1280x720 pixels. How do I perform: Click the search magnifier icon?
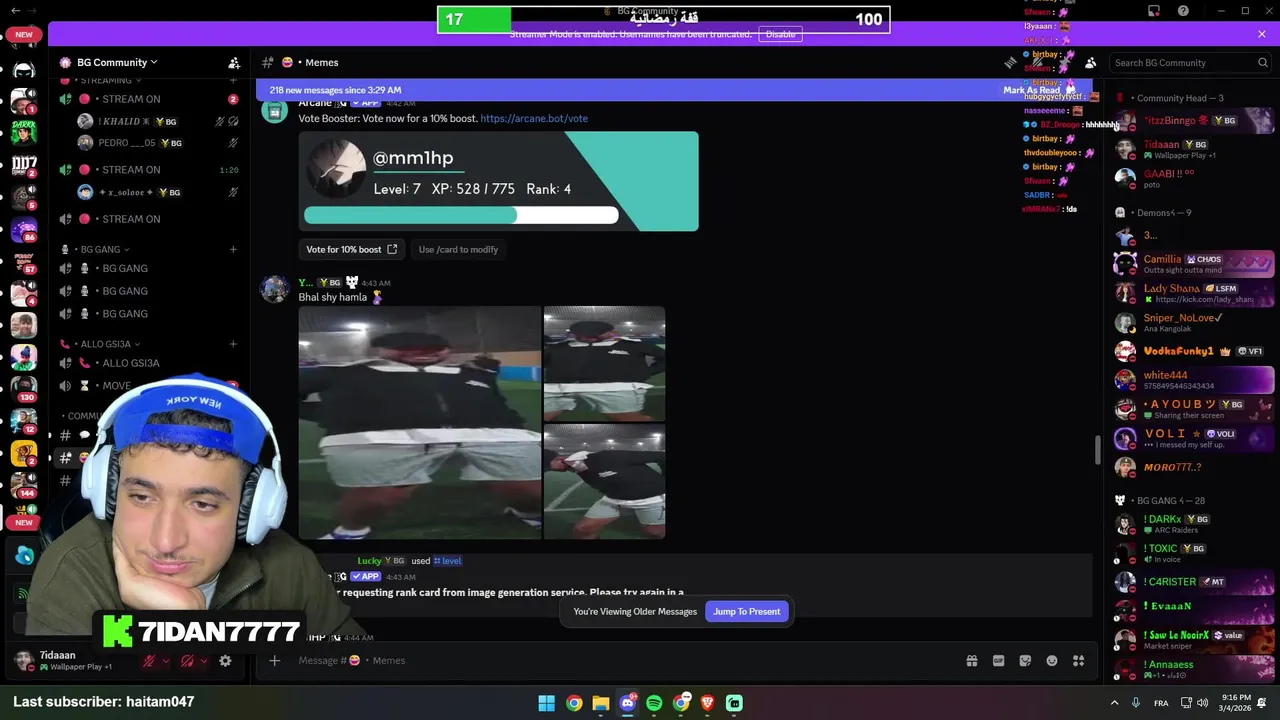[1262, 62]
